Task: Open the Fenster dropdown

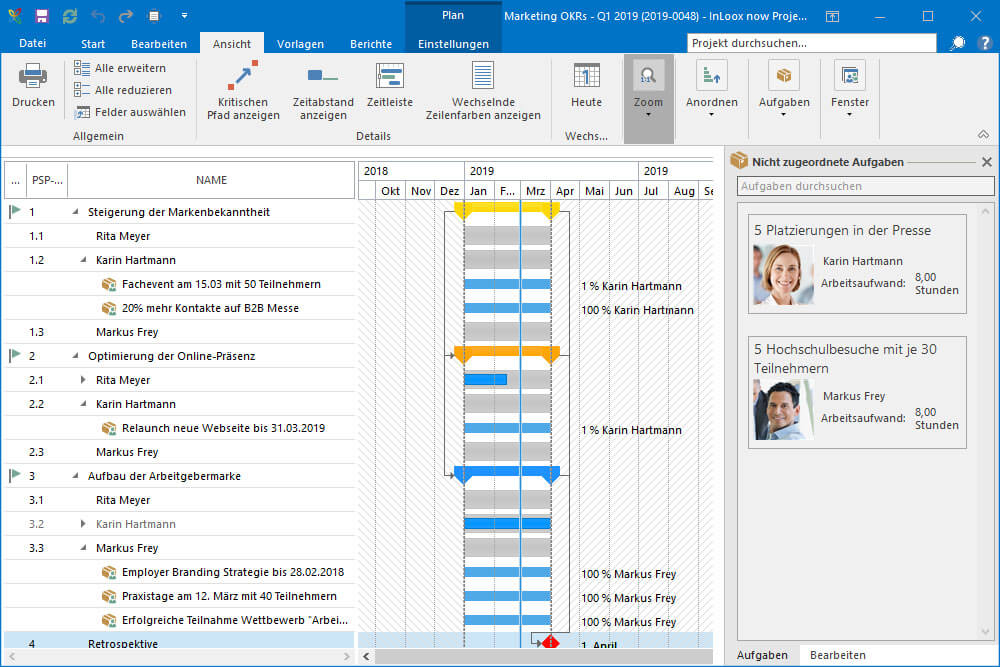Action: [849, 89]
